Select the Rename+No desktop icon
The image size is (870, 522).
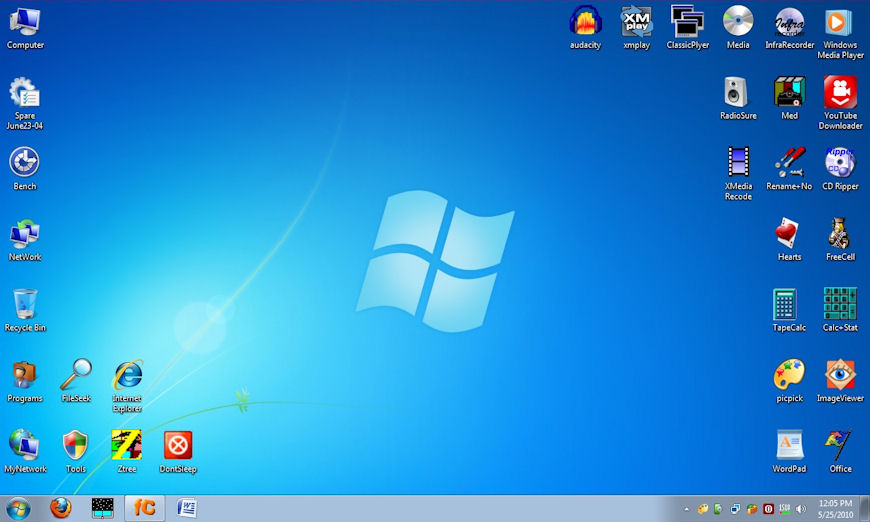[790, 169]
